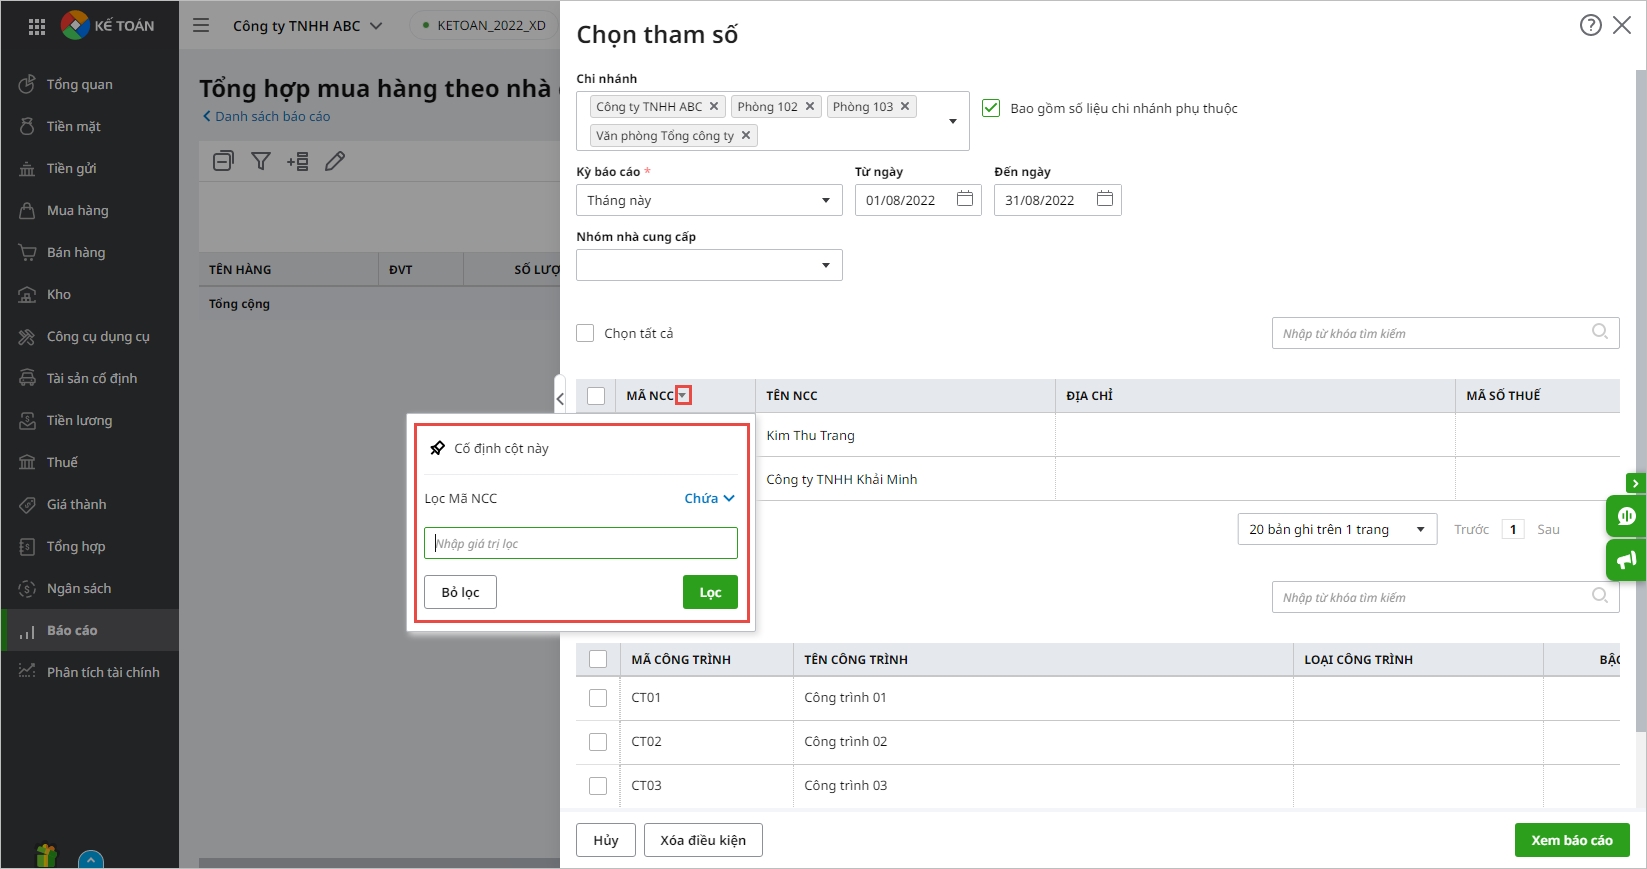This screenshot has width=1647, height=869.
Task: Toggle Bao gồm số liệu chi nhánh phụ thuộc
Action: [x=991, y=108]
